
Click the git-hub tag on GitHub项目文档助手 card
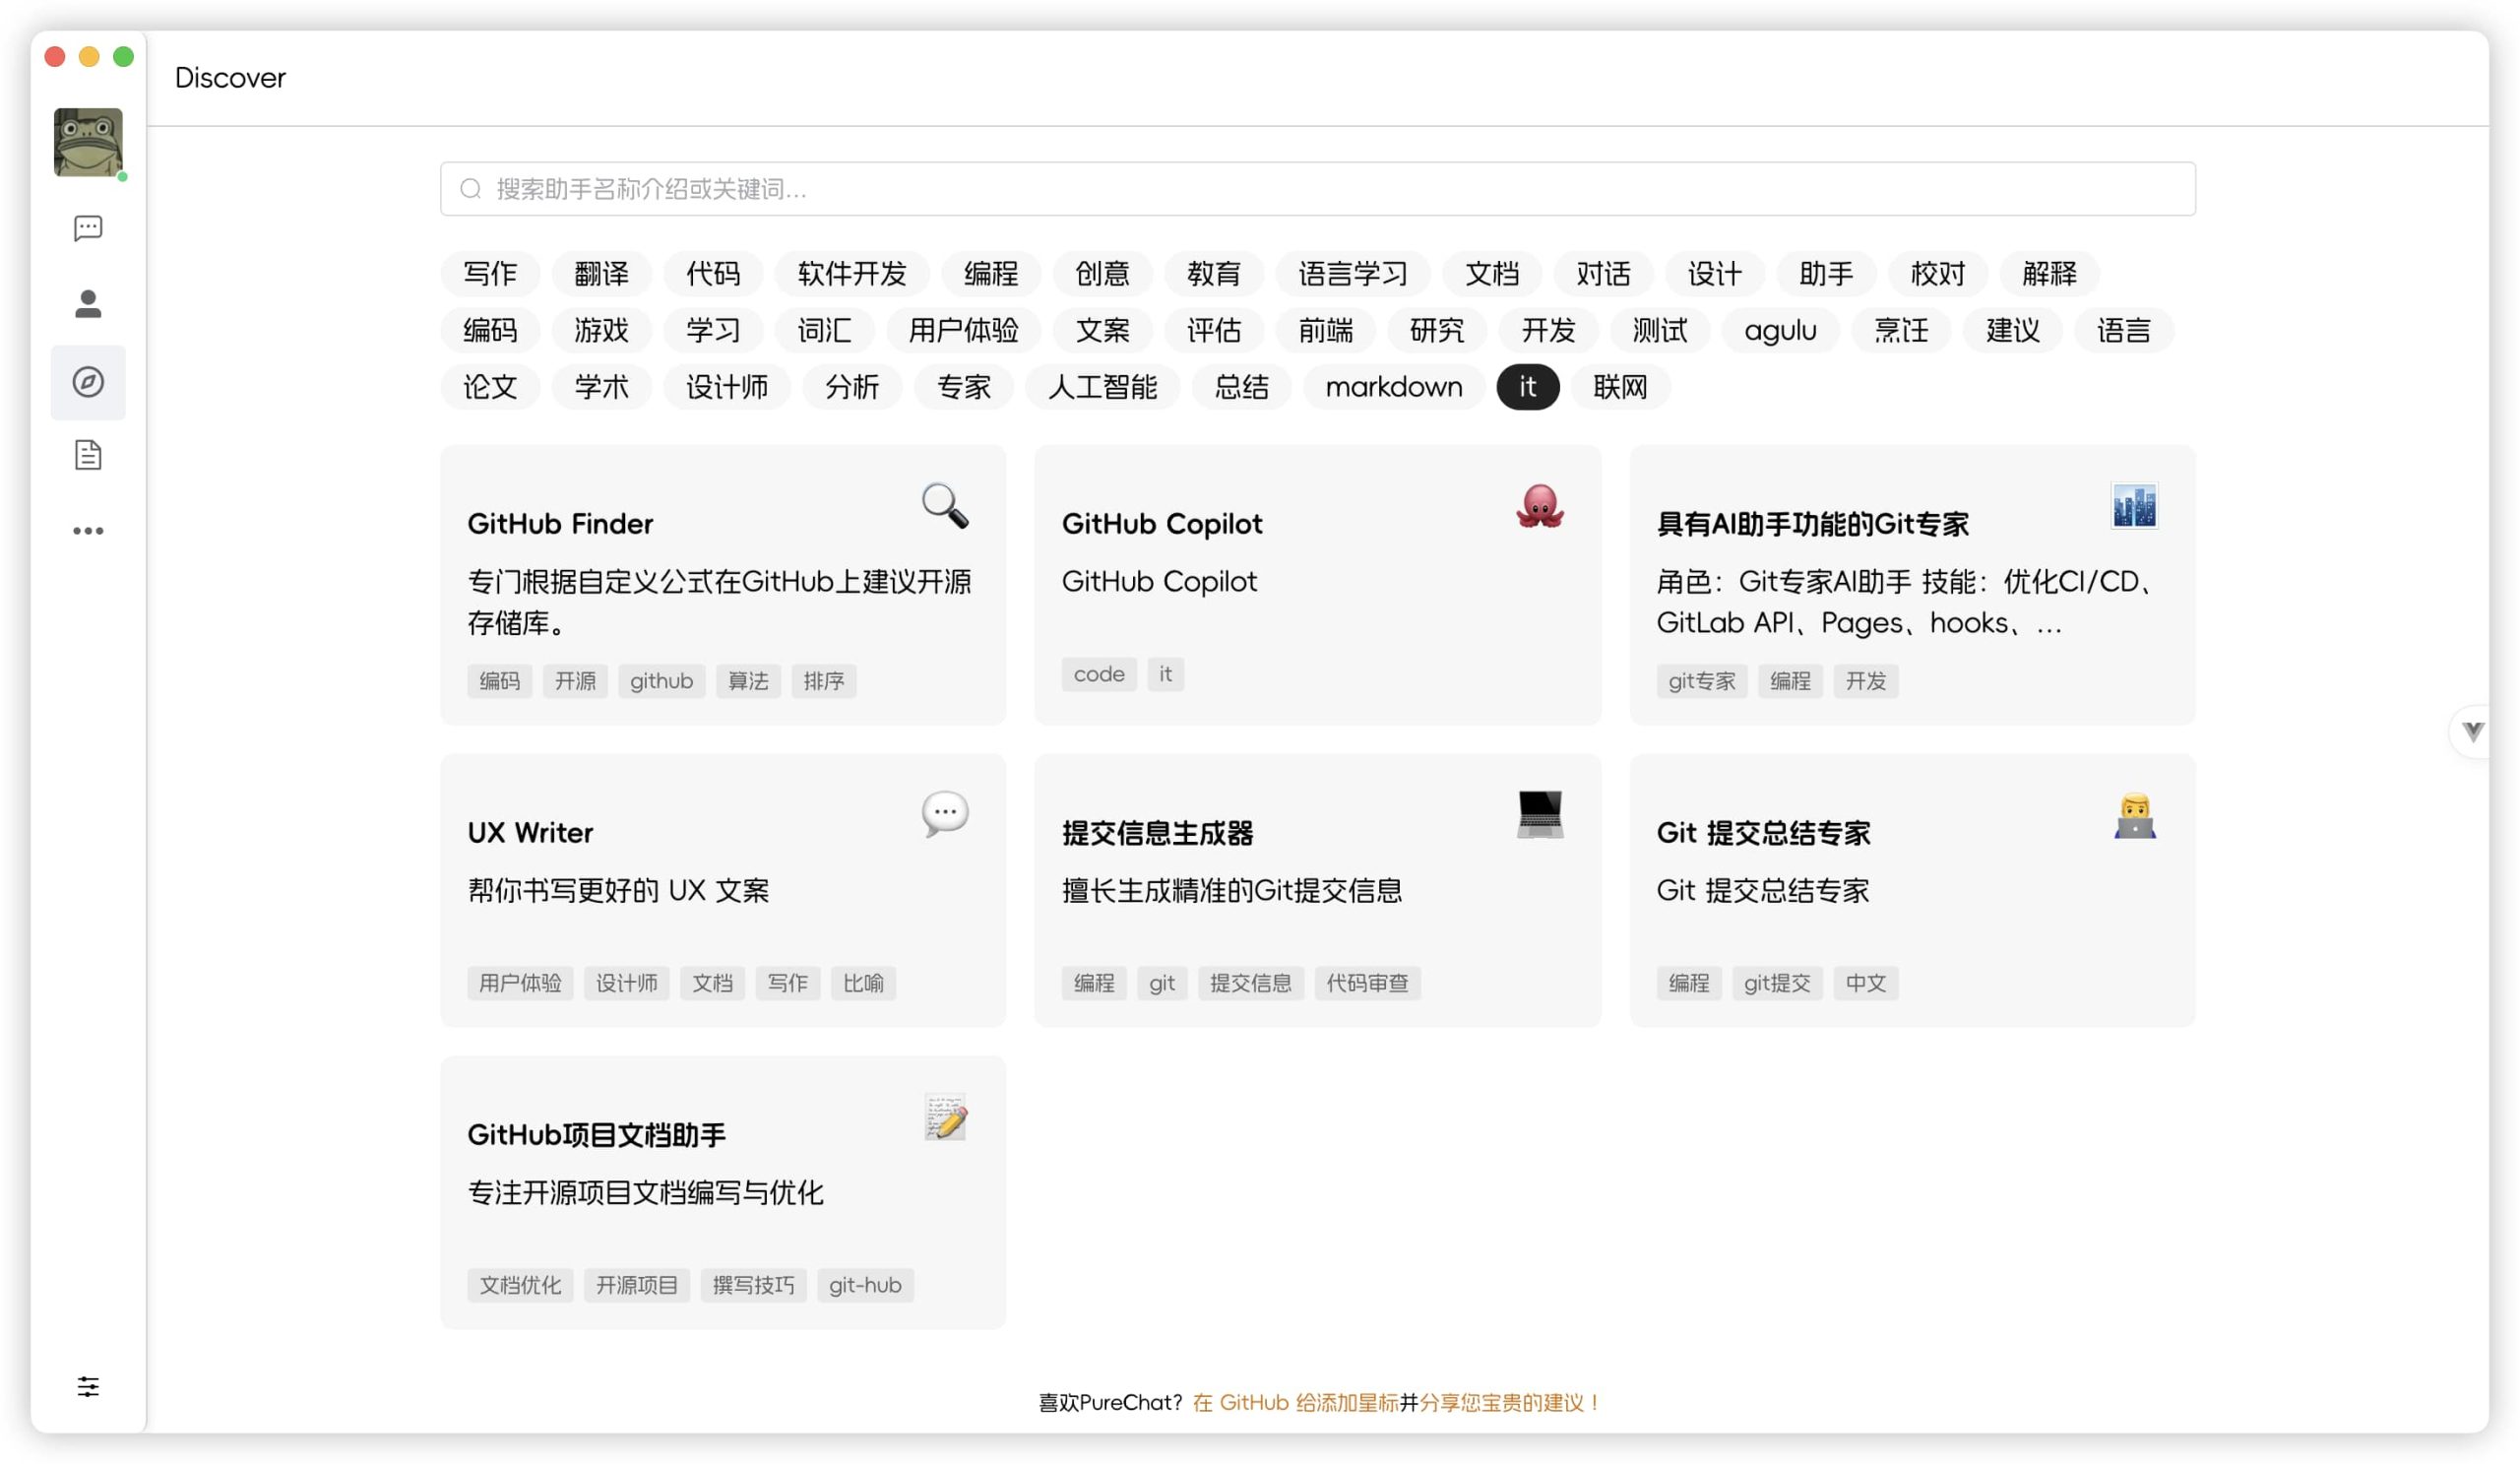(865, 1285)
